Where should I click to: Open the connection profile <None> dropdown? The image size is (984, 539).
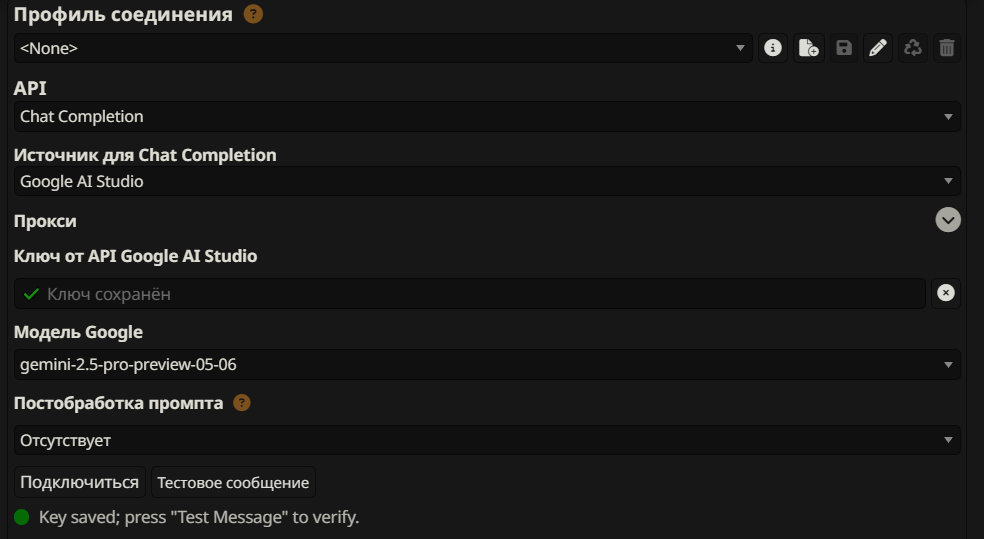(x=383, y=48)
